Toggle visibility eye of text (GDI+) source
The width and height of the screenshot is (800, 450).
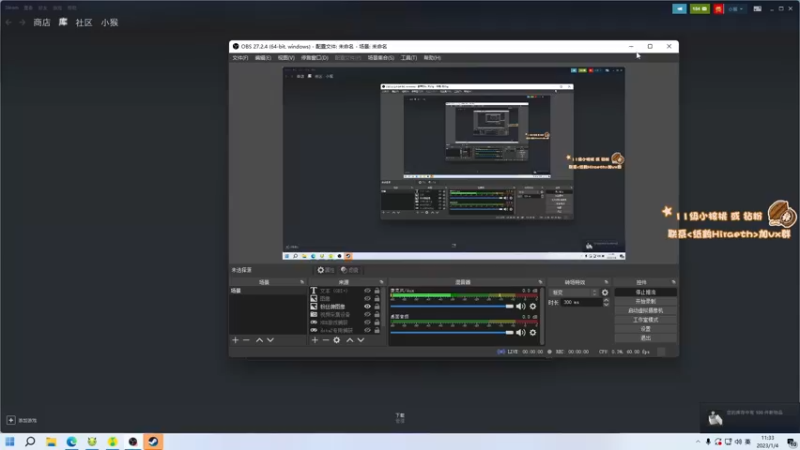click(x=367, y=291)
